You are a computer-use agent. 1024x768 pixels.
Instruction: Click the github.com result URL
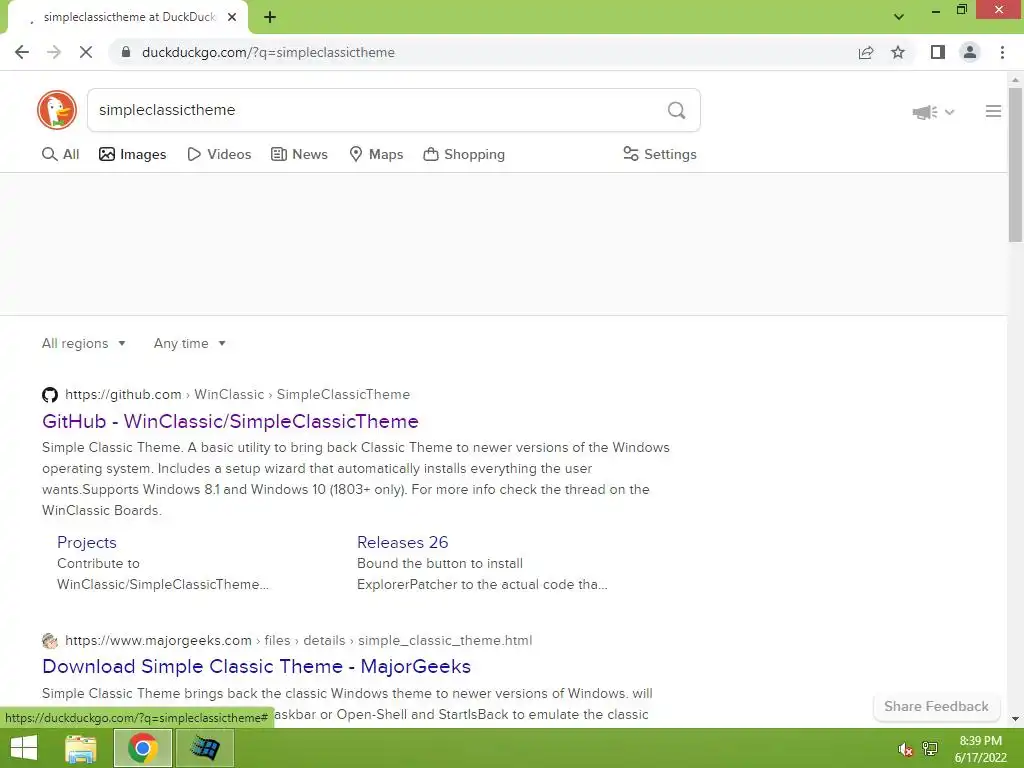click(238, 394)
